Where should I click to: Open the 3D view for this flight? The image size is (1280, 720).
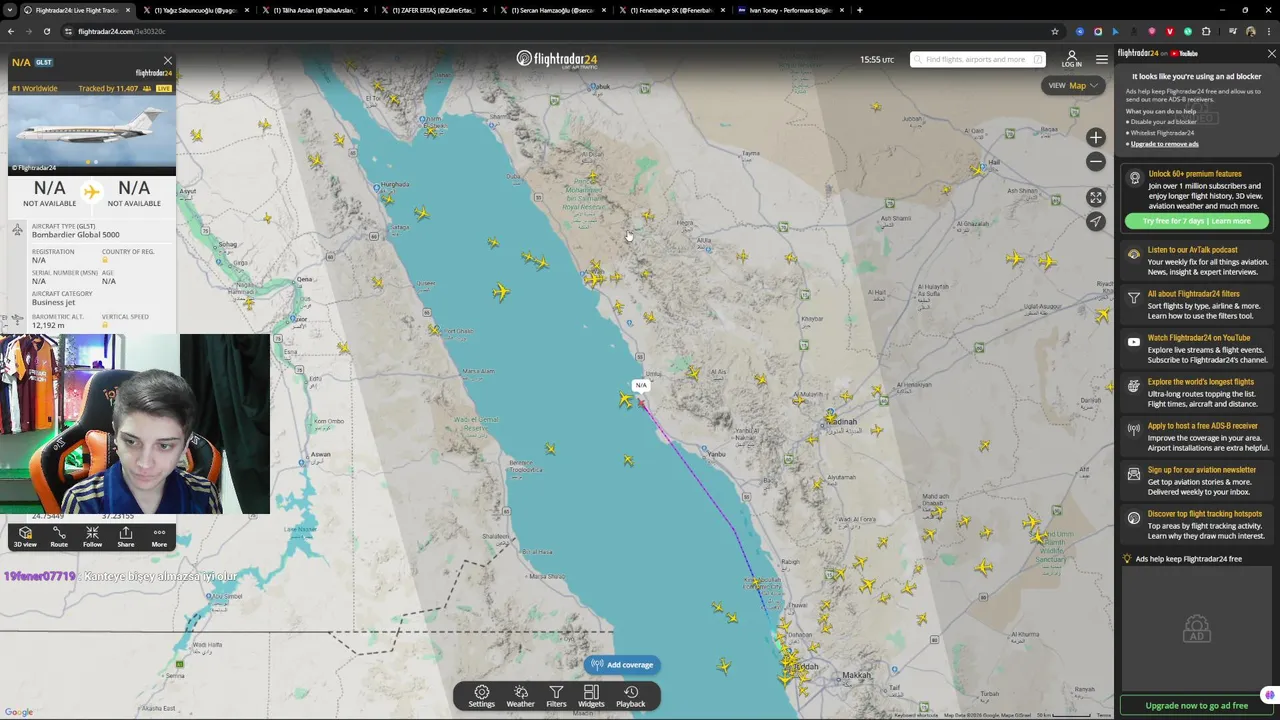click(x=25, y=537)
